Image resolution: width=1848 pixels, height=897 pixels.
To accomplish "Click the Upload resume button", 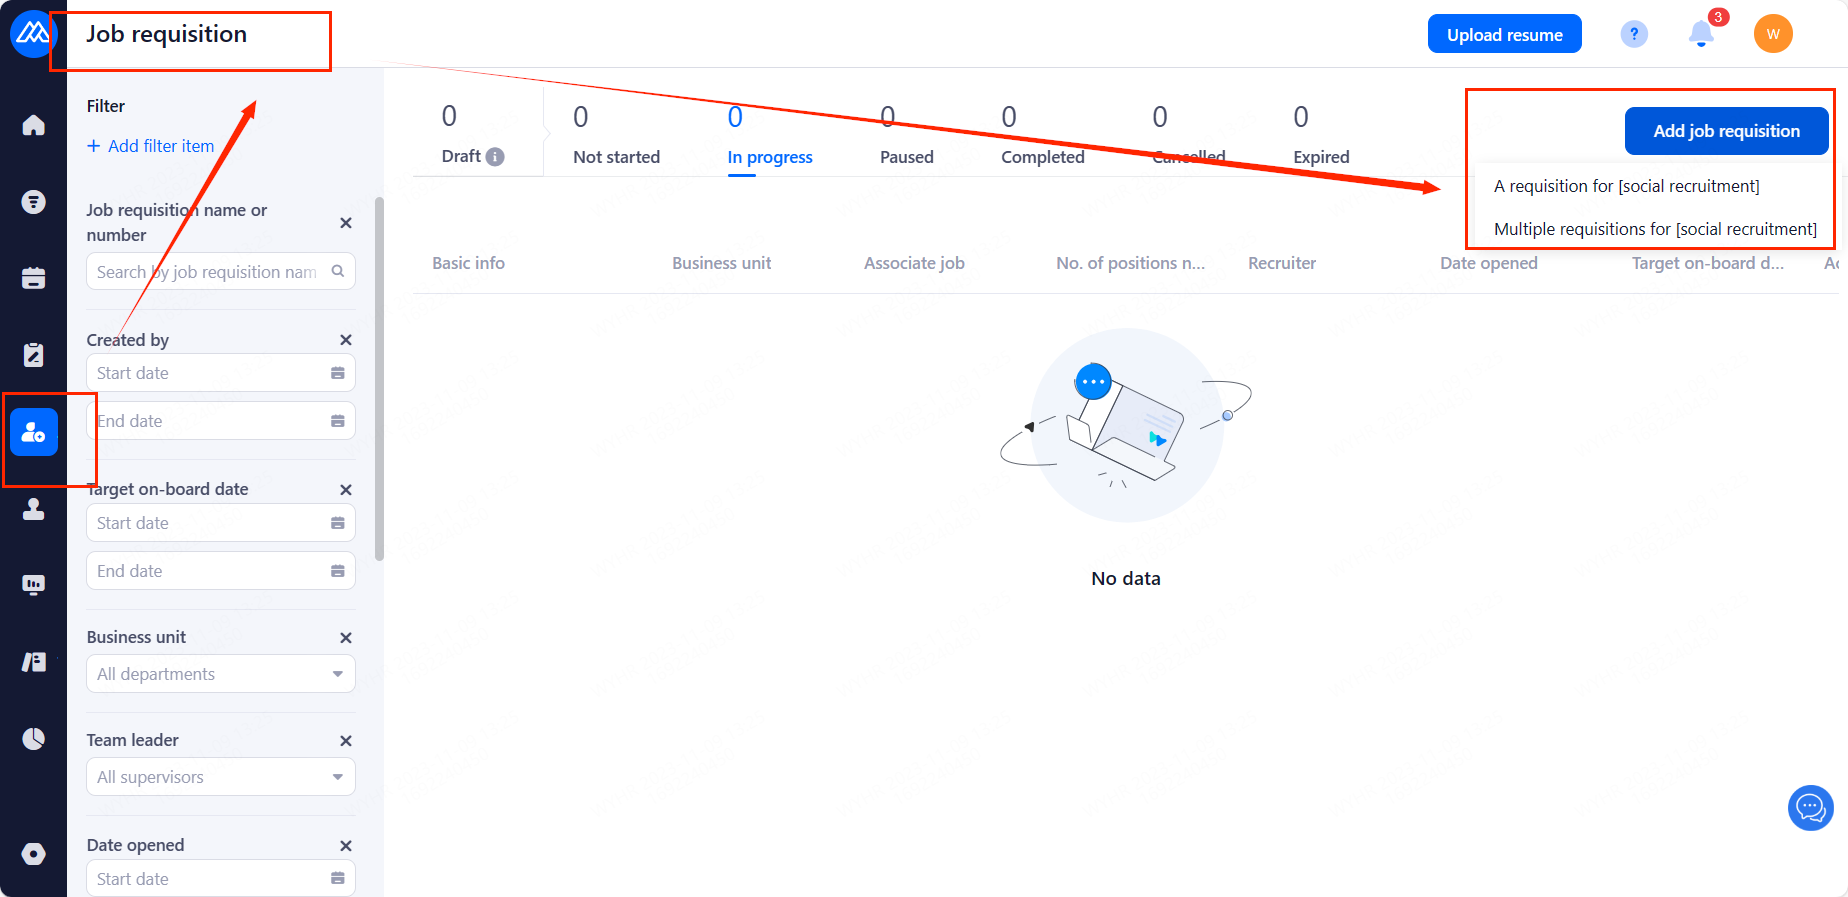I will click(1504, 34).
